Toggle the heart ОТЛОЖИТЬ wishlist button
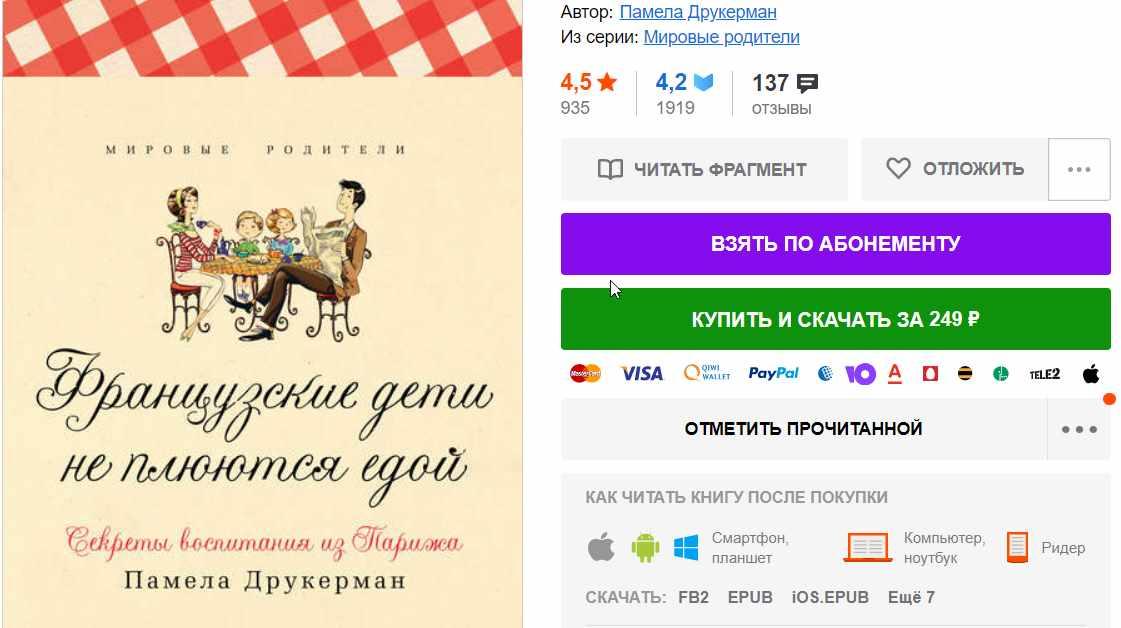 click(x=954, y=169)
